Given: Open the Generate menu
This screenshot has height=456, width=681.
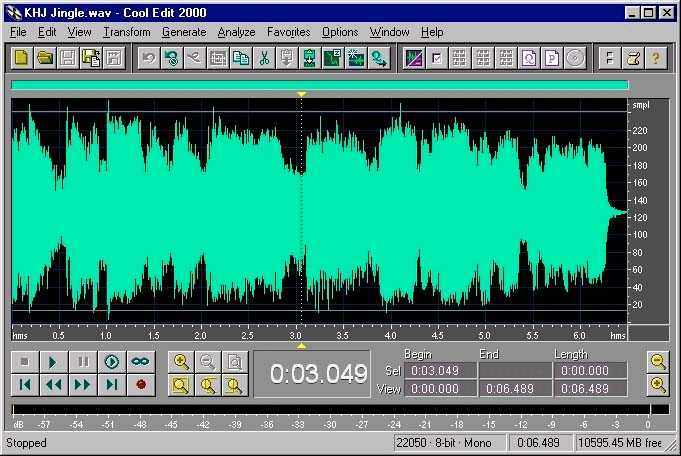Looking at the screenshot, I should 183,32.
